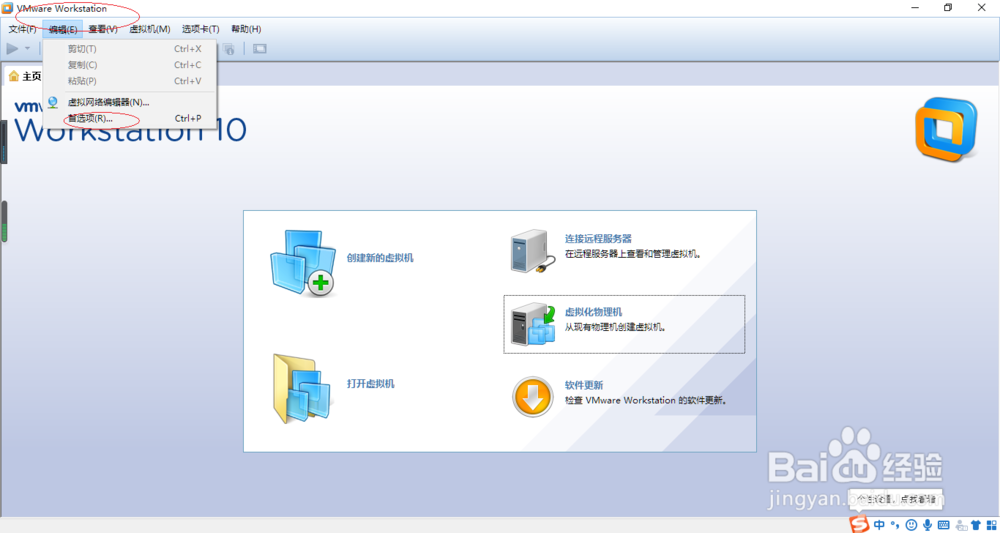Open the 虚拟机(M) menu
The height and width of the screenshot is (533, 1000).
(x=150, y=29)
